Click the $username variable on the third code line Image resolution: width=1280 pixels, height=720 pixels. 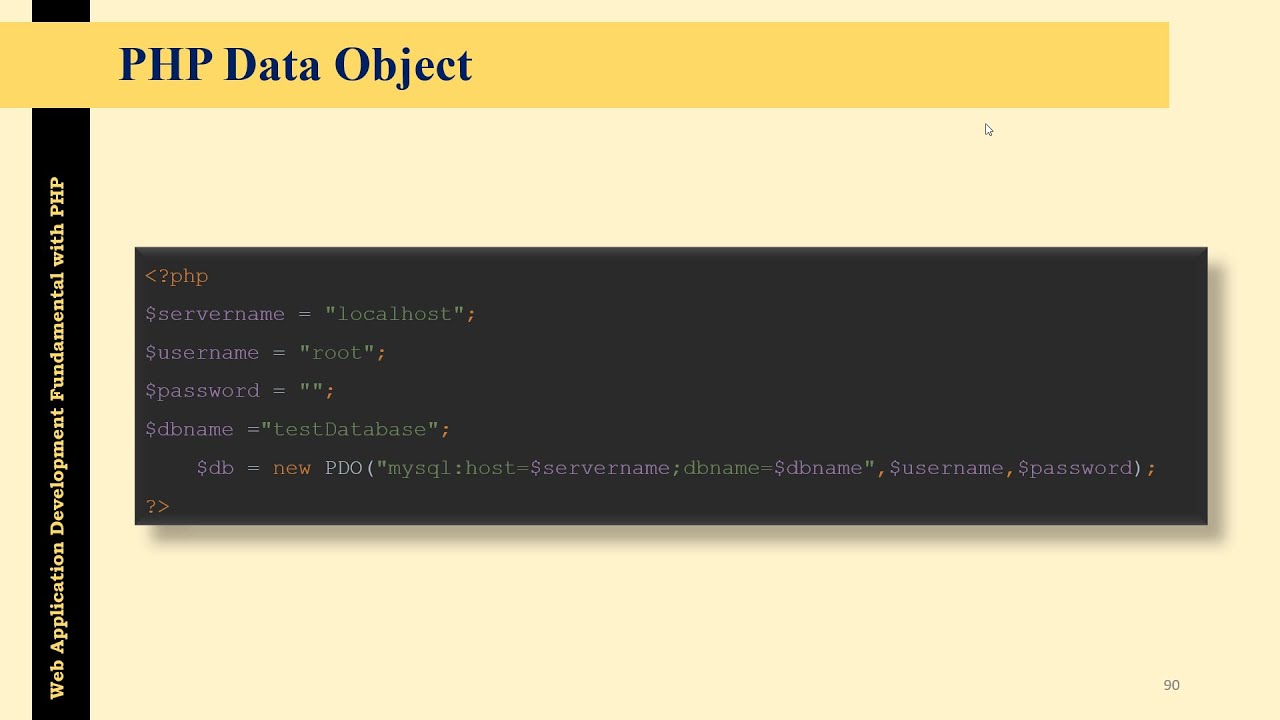point(202,353)
